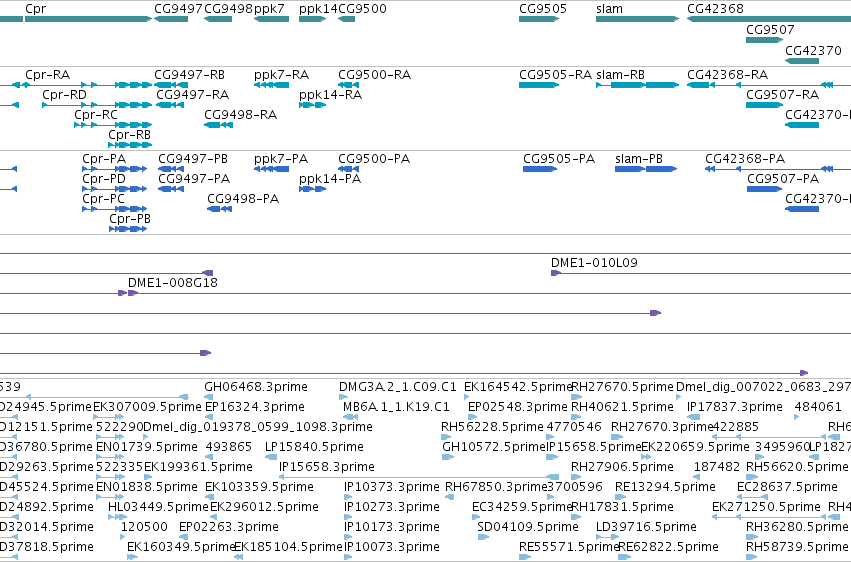Click transcript Cpr-RD label
The image size is (851, 562).
(65, 95)
